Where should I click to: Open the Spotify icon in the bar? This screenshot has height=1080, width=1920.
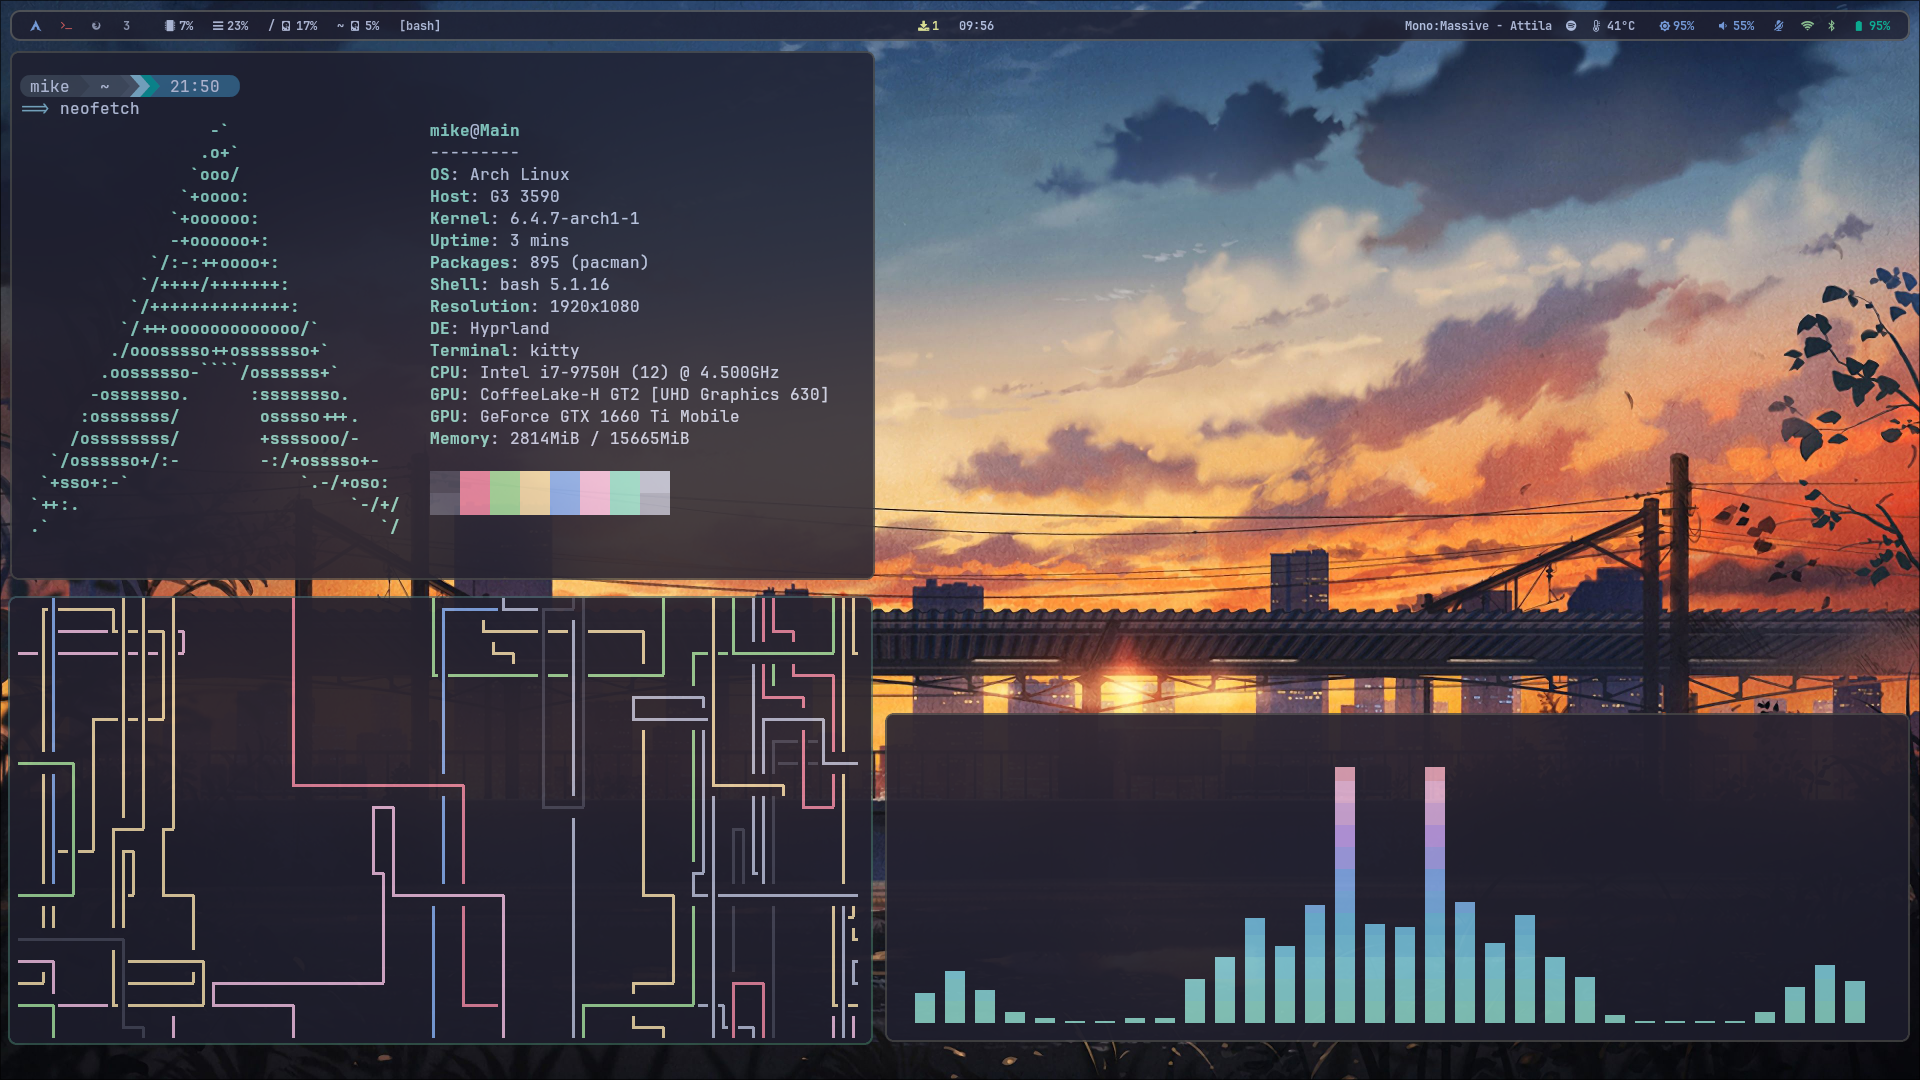click(x=1571, y=26)
